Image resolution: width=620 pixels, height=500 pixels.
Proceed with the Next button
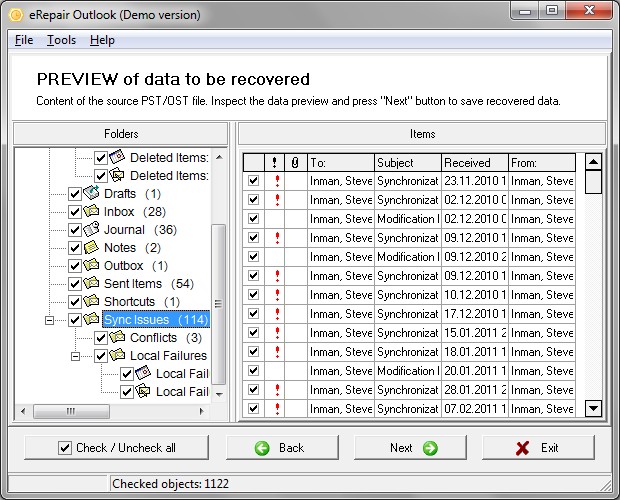click(x=410, y=447)
